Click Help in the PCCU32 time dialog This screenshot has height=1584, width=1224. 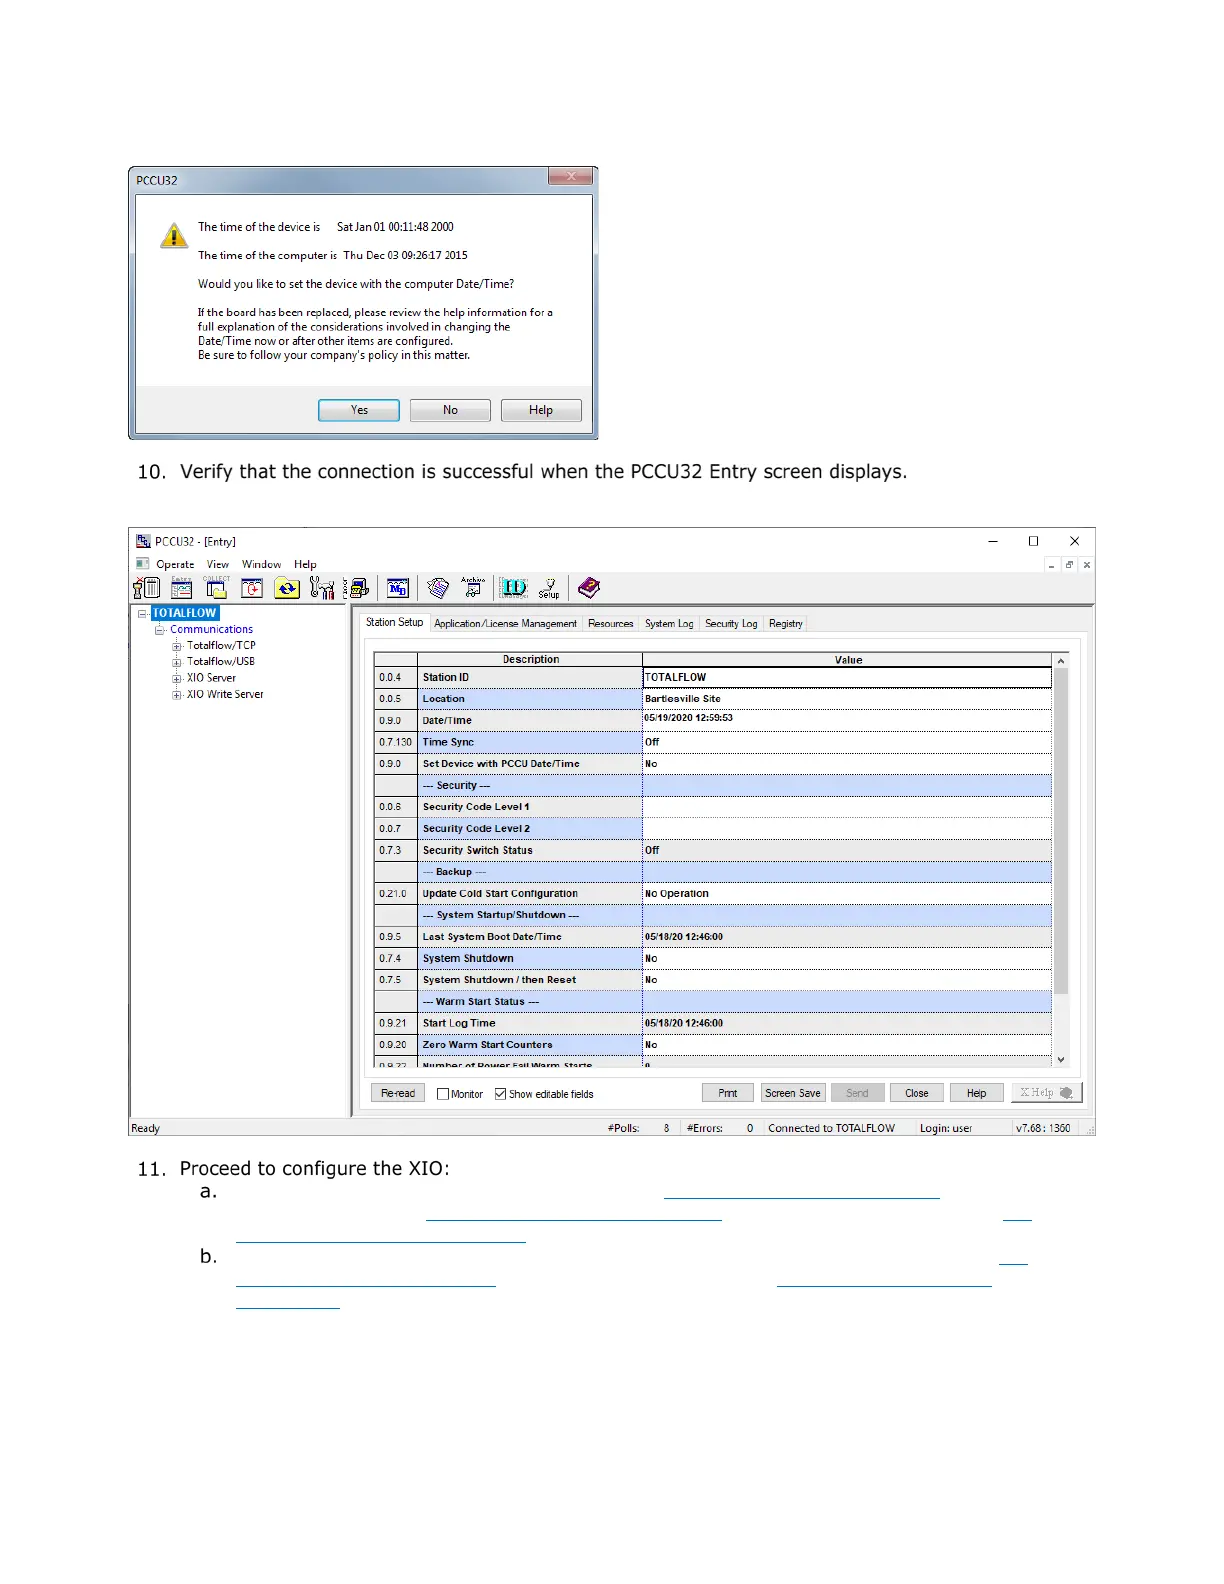tap(541, 410)
